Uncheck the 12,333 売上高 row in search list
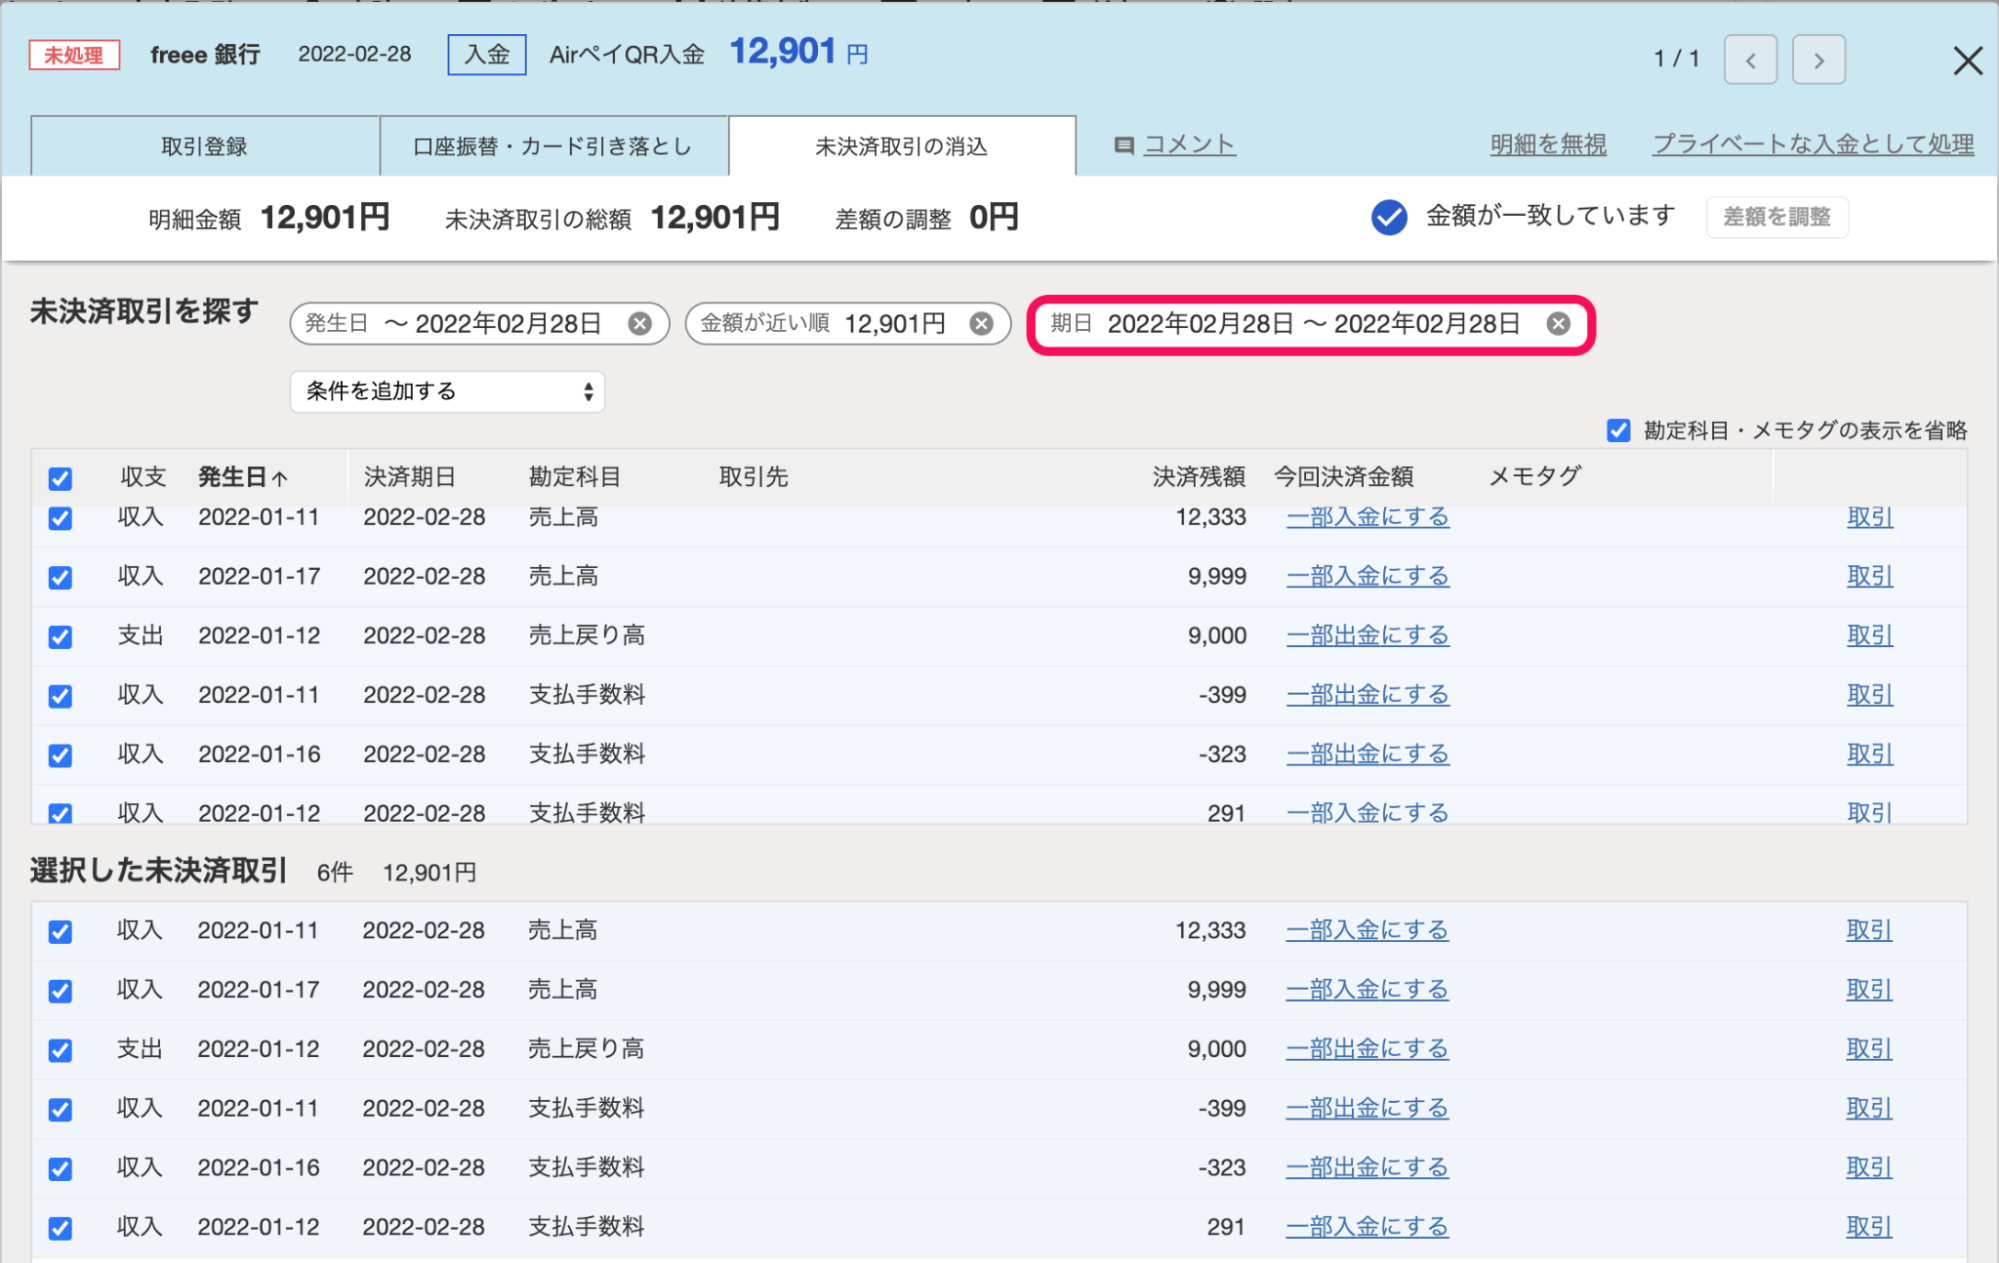Screen dimensions: 1999x1263 click(x=60, y=518)
